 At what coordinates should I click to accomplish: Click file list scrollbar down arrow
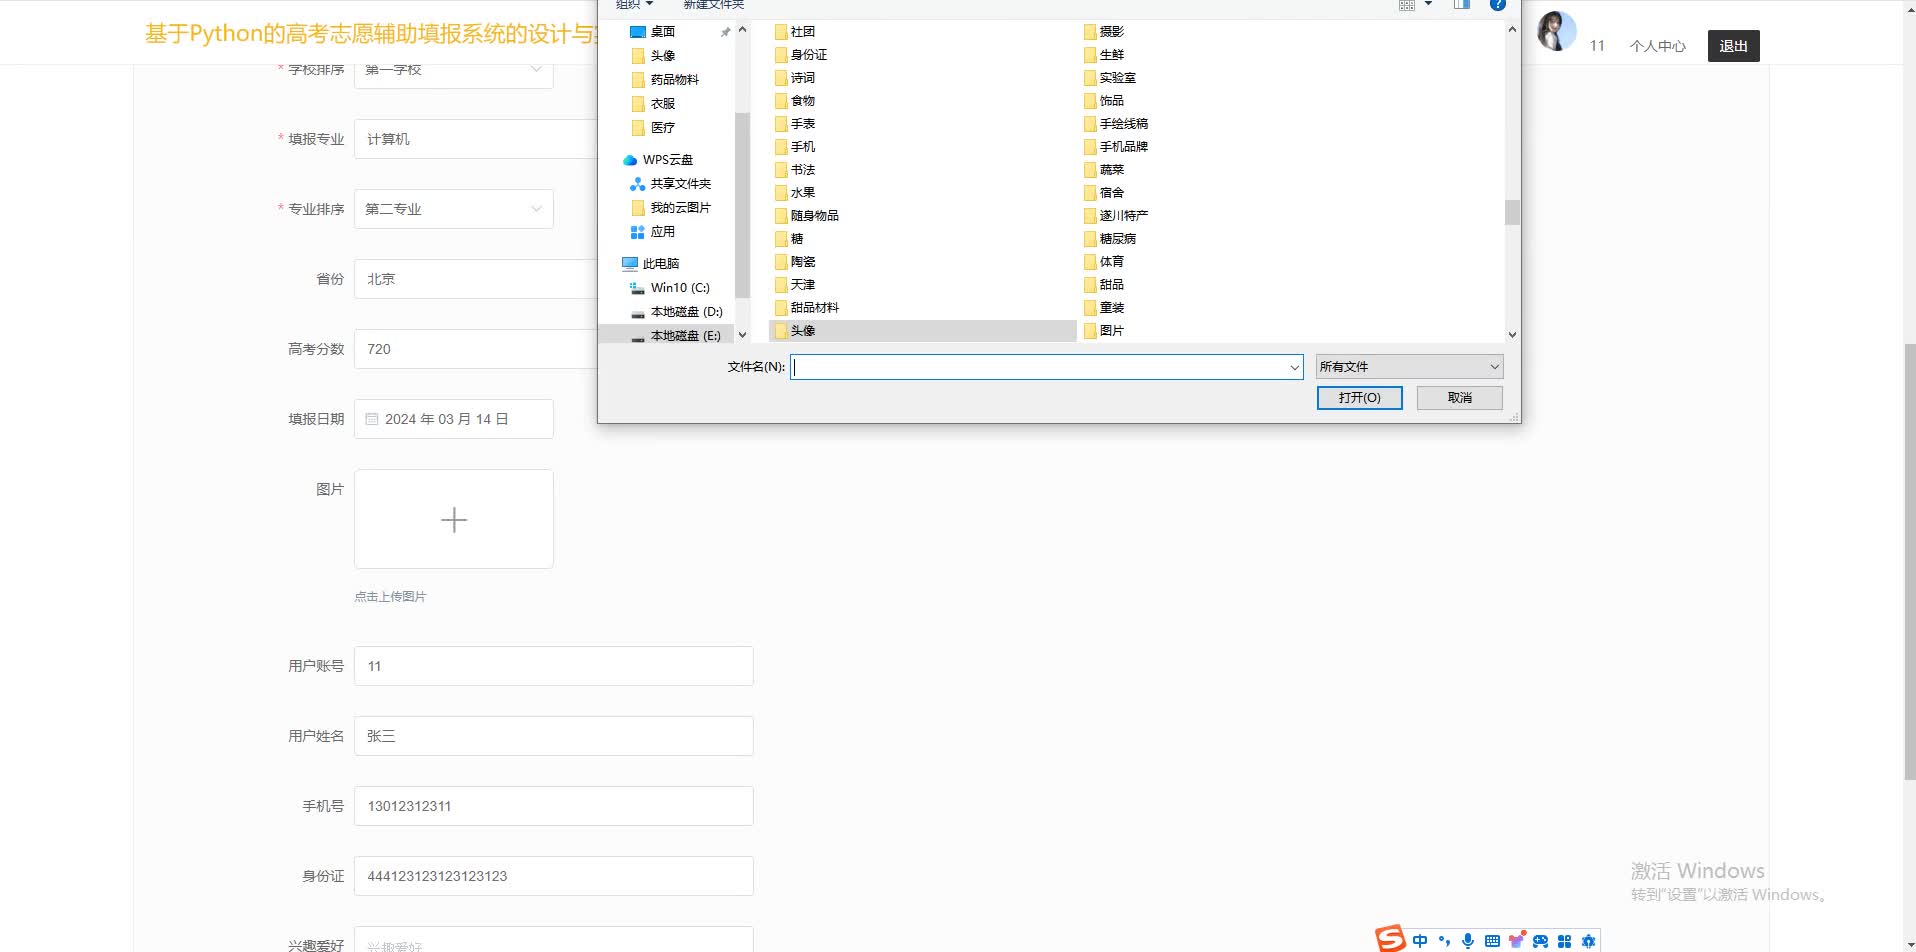1512,335
